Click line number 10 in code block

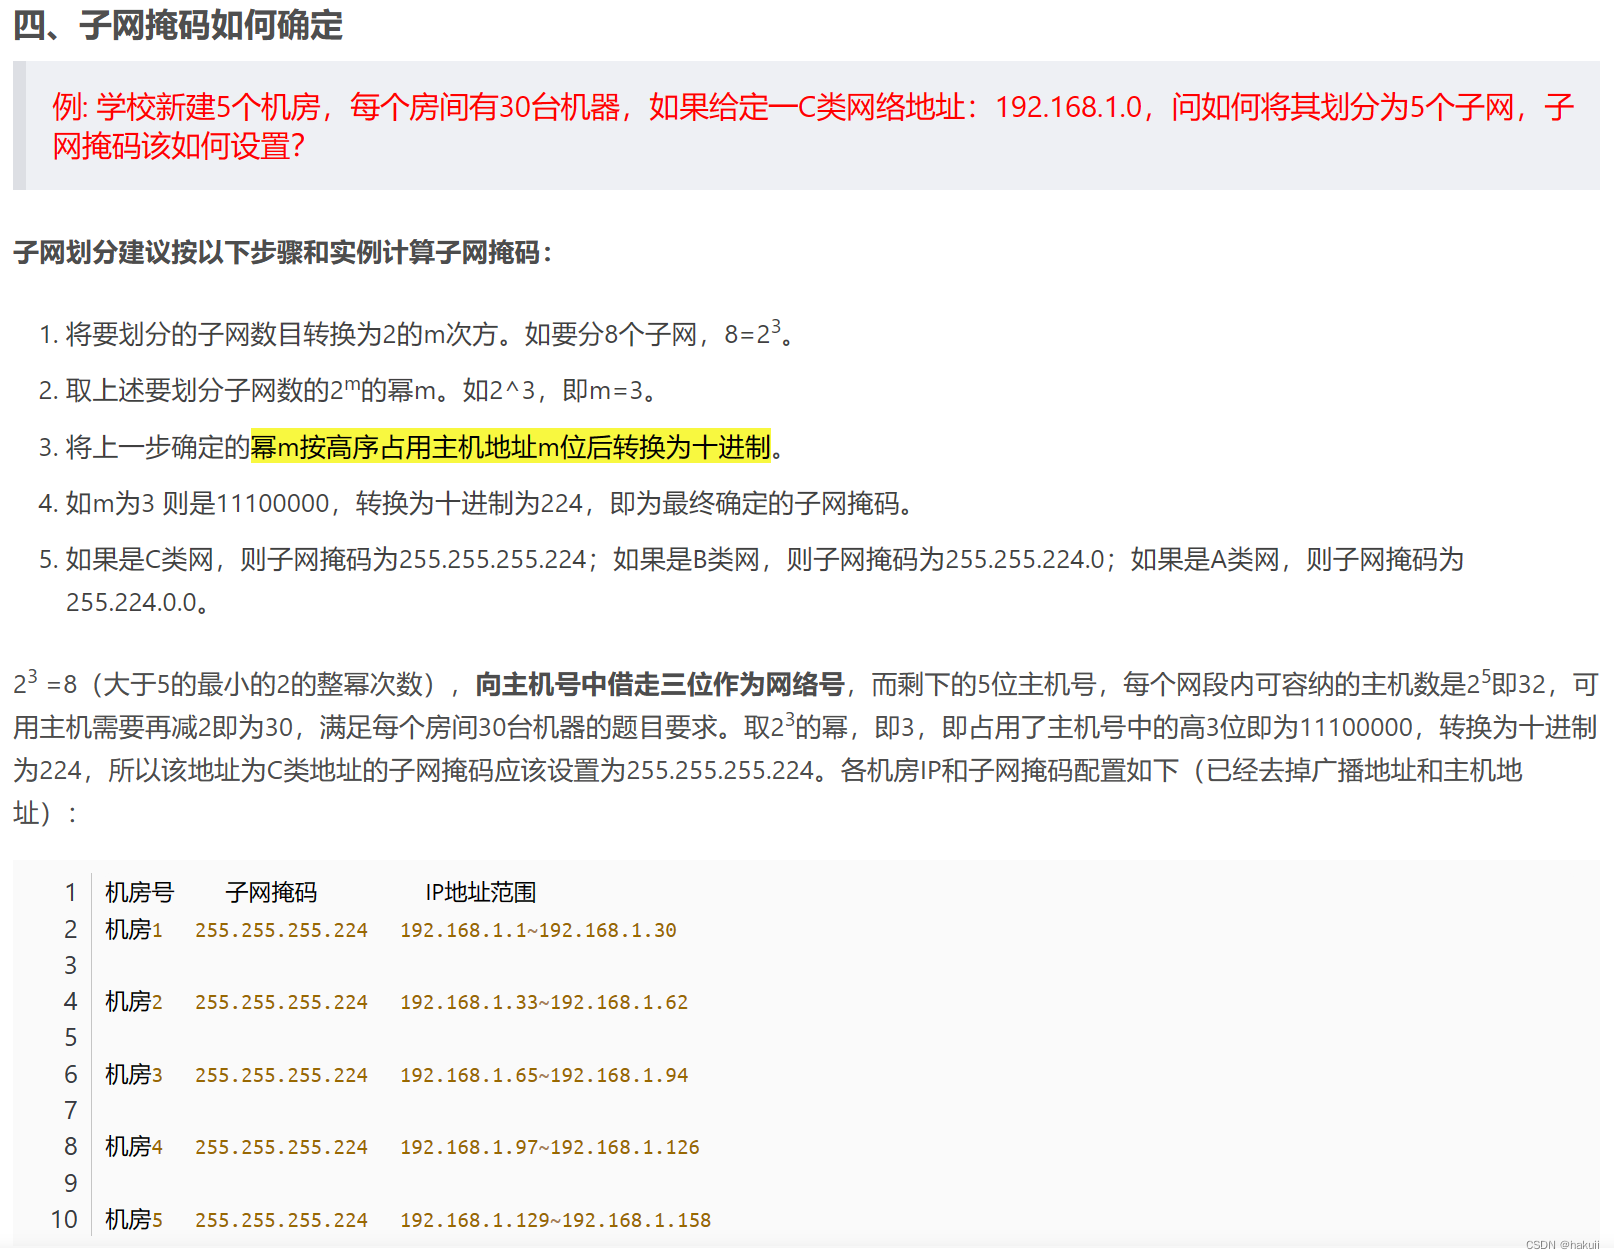point(64,1220)
